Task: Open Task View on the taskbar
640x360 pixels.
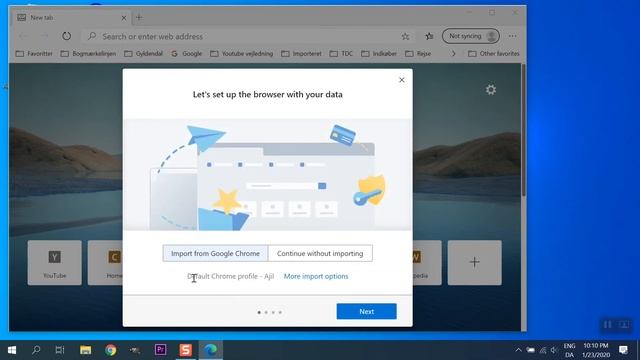Action: tap(60, 350)
